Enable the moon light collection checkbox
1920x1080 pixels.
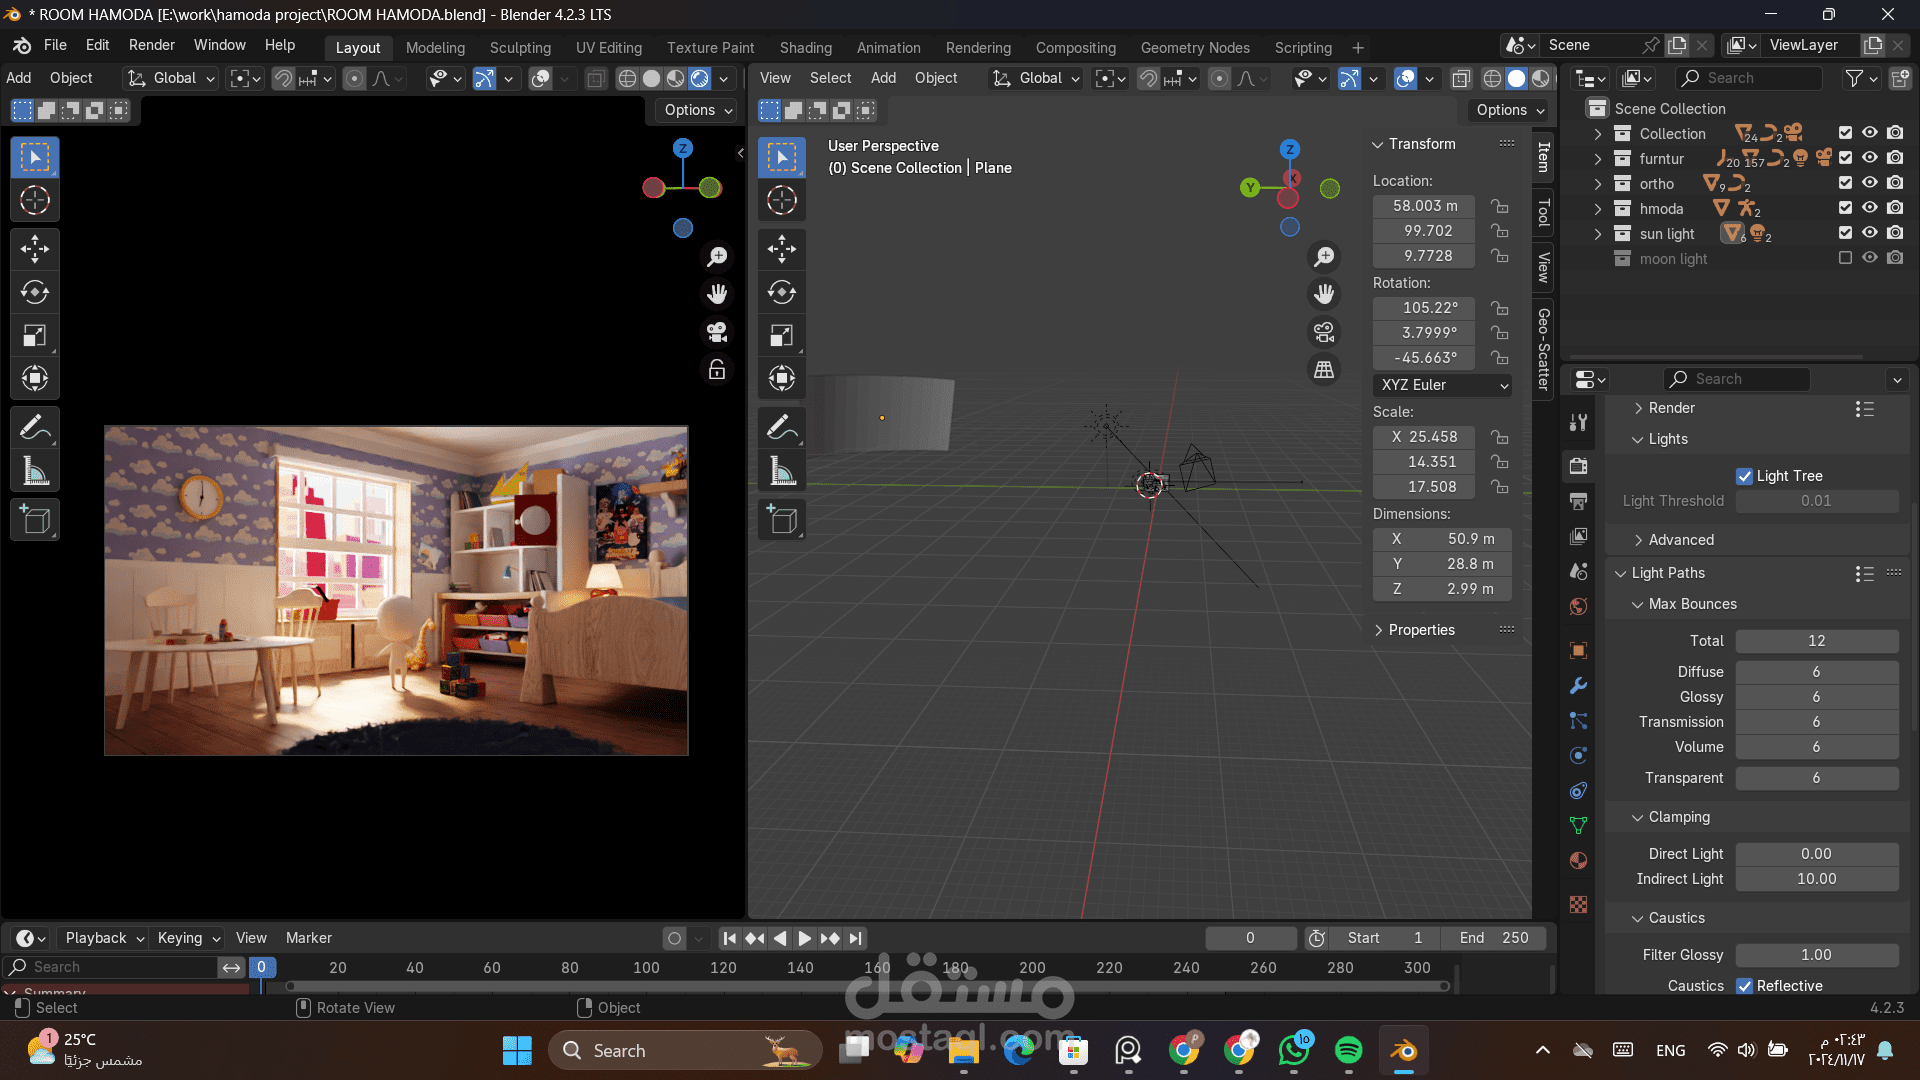click(x=1845, y=258)
